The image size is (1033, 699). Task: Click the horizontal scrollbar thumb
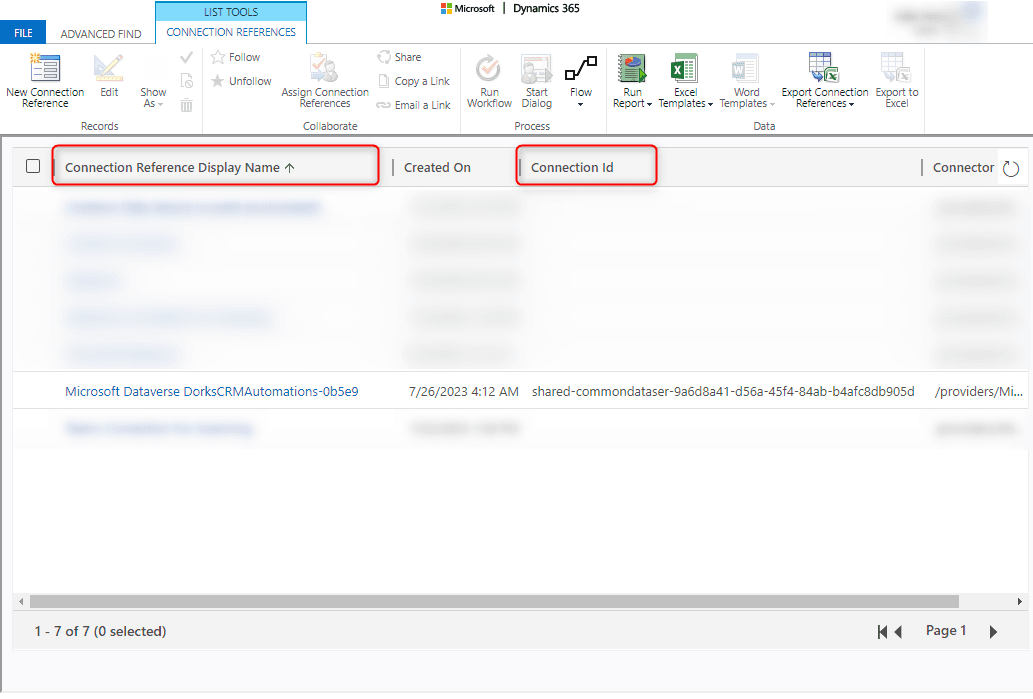pyautogui.click(x=494, y=601)
